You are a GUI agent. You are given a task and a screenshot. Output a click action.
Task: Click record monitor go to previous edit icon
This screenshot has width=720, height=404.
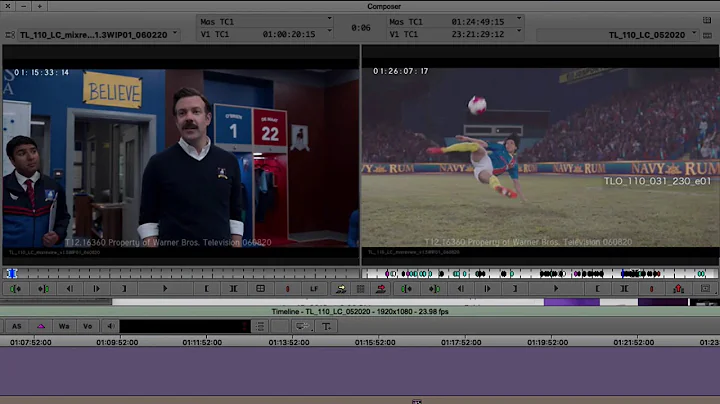pyautogui.click(x=406, y=289)
